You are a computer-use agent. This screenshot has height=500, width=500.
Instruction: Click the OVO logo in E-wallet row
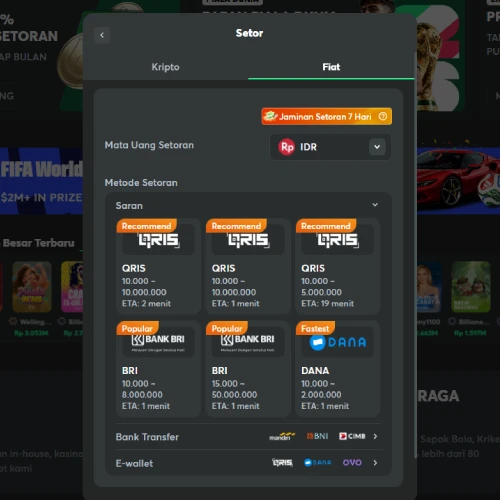352,463
